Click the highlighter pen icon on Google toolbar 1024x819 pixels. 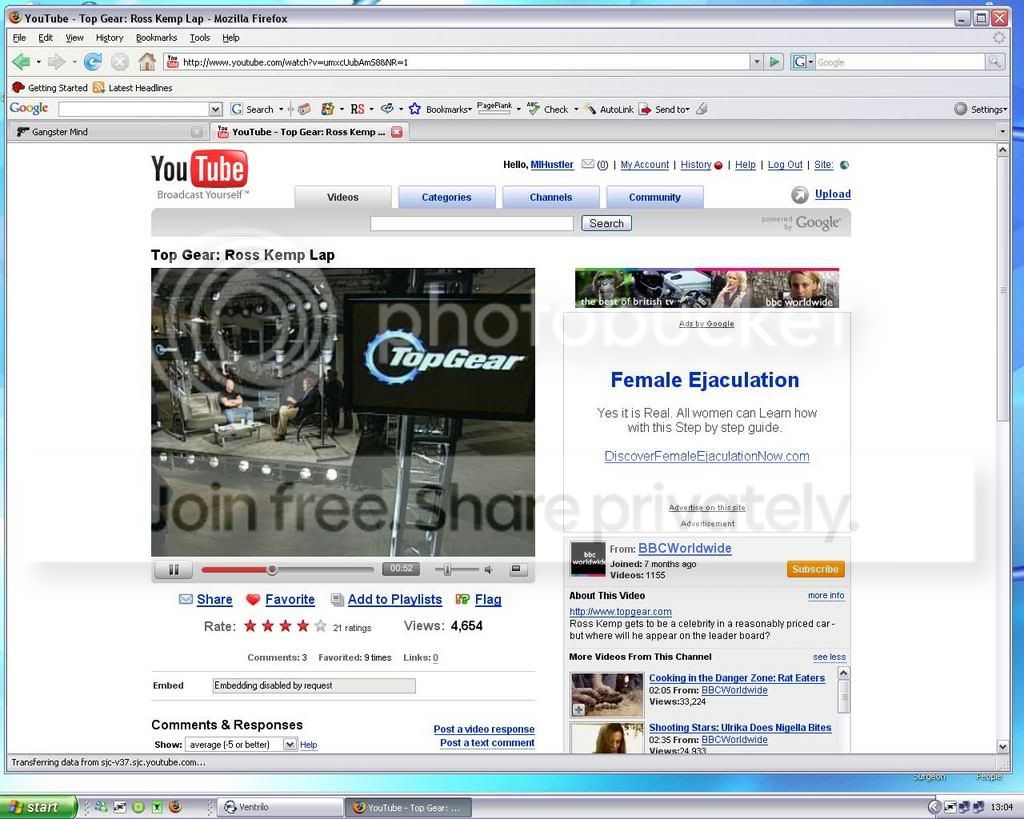[x=702, y=109]
